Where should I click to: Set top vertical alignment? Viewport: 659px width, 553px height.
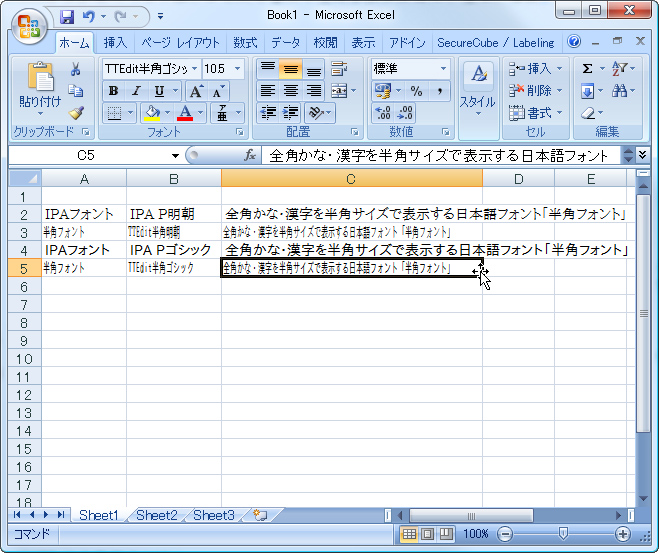(268, 68)
